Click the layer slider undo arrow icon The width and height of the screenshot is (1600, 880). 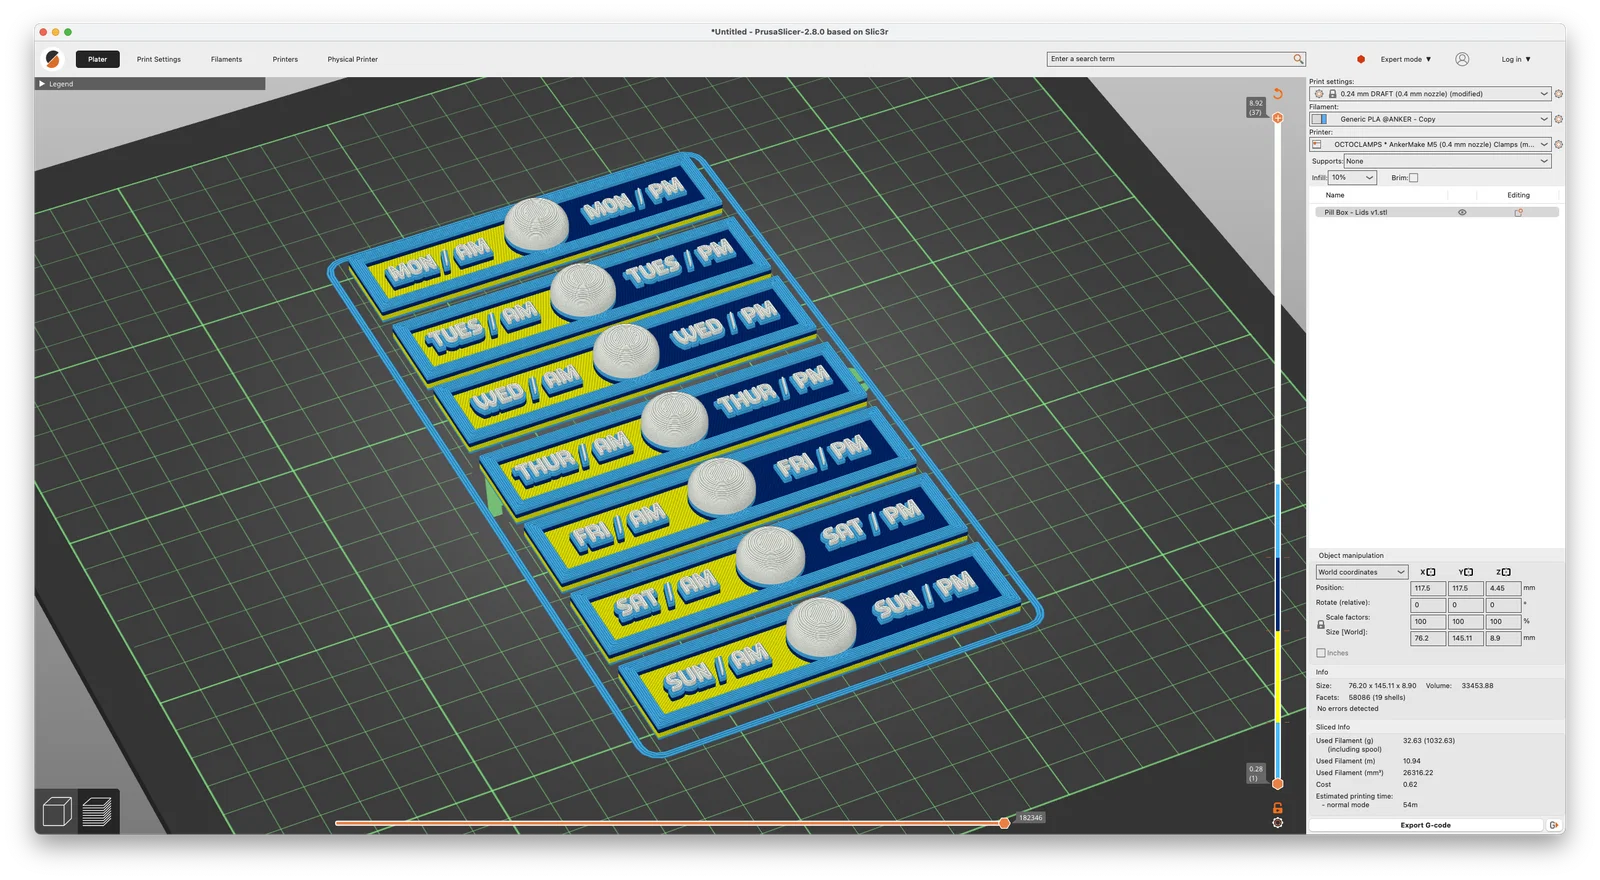coord(1278,94)
